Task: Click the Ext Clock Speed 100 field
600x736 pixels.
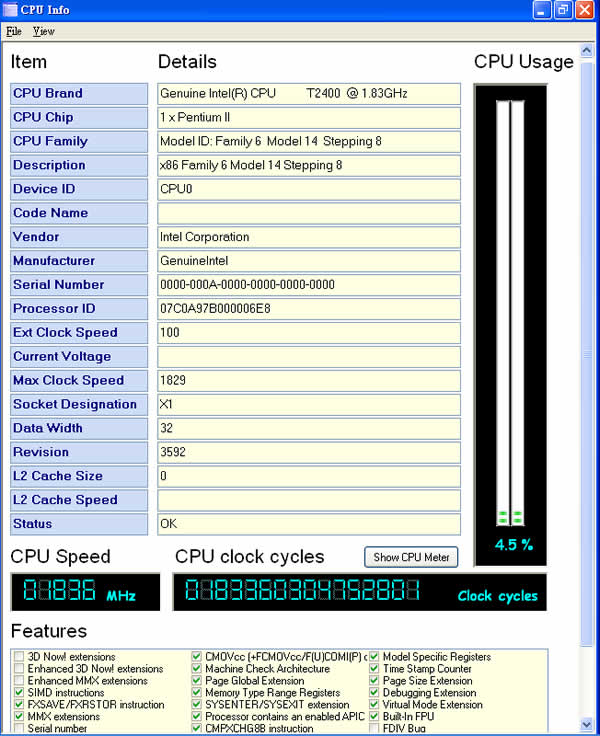Action: 309,333
